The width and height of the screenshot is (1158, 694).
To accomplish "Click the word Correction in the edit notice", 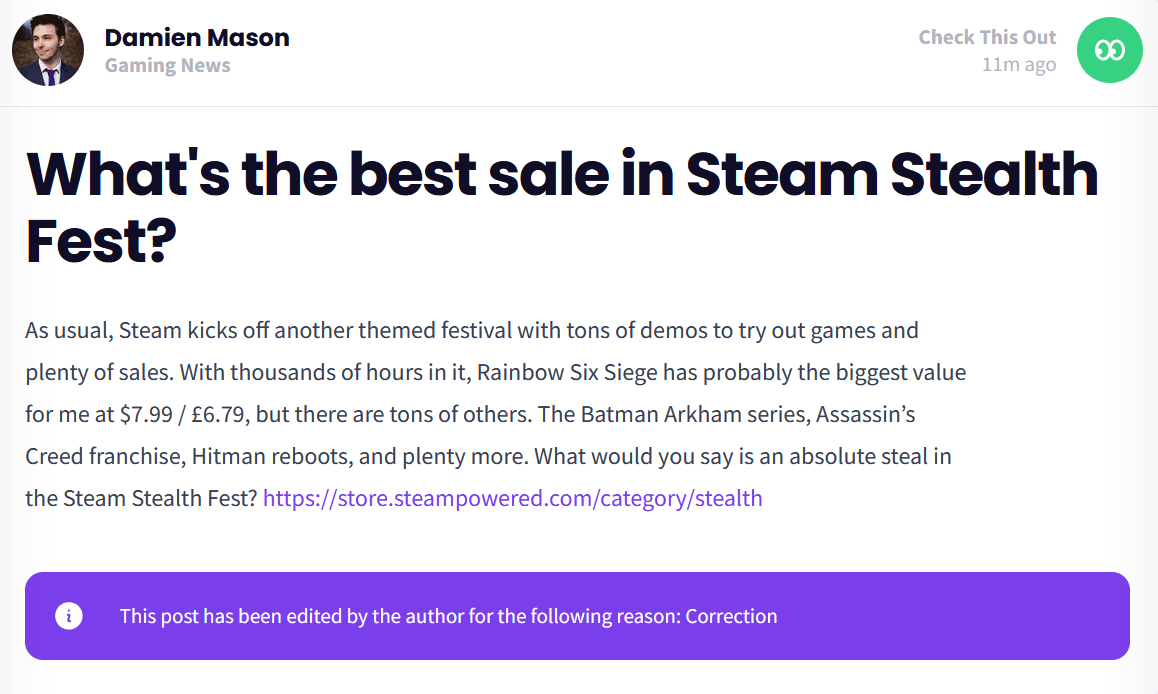I will point(731,616).
